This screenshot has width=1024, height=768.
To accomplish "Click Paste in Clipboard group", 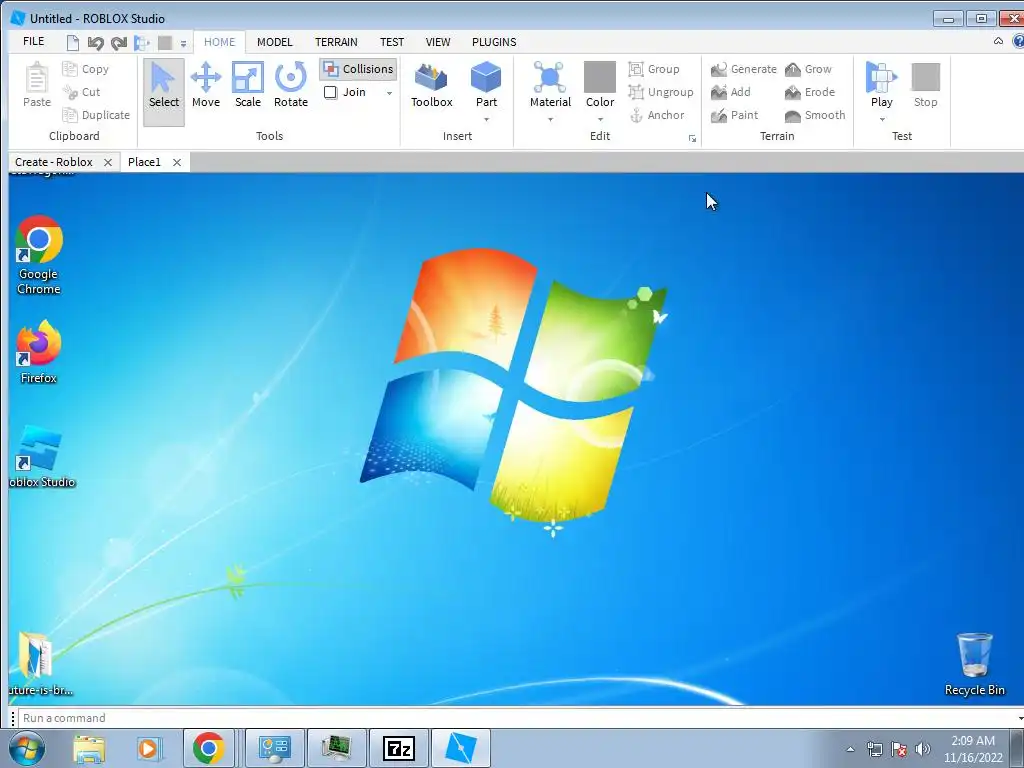I will (37, 85).
